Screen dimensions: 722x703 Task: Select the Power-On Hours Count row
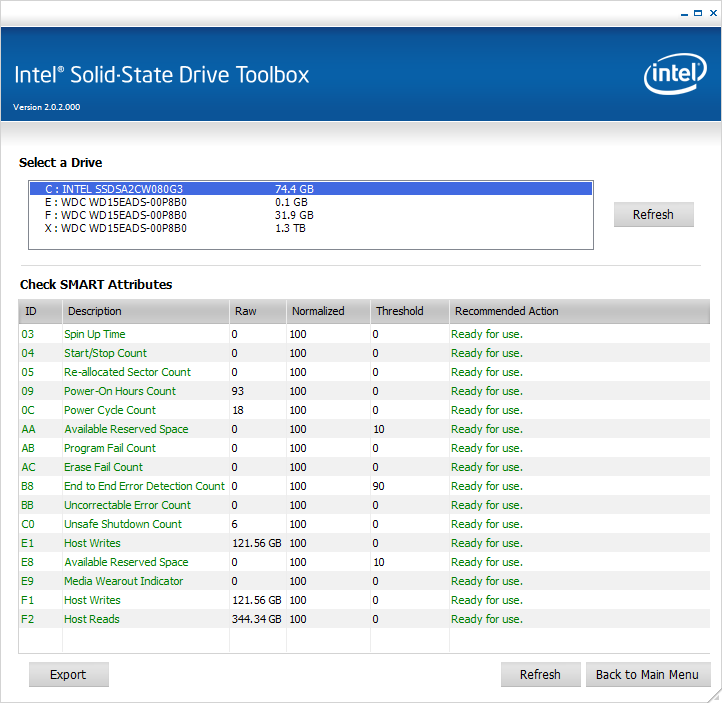(120, 391)
